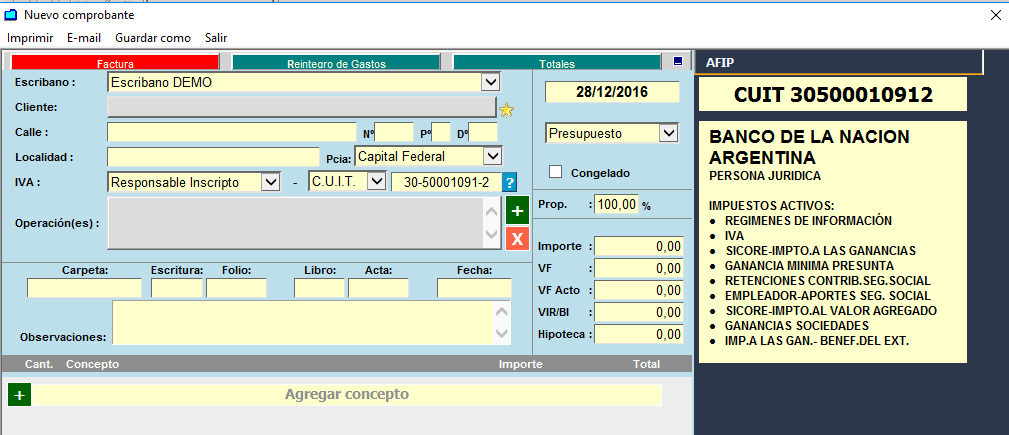Click the date field 28/12/2016
The image size is (1009, 435).
pyautogui.click(x=612, y=92)
